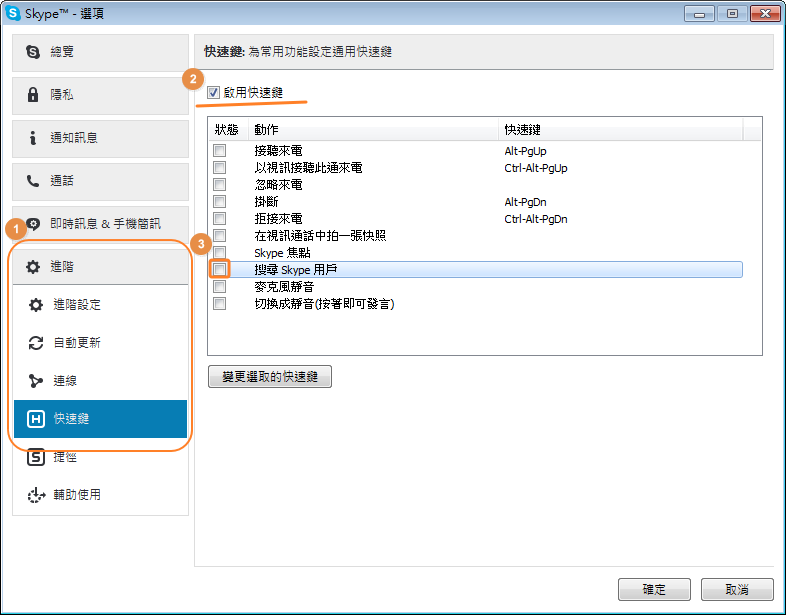The width and height of the screenshot is (786, 615).
Task: Enable the 在視訊通話中拍一張快照 checkbox
Action: [220, 236]
